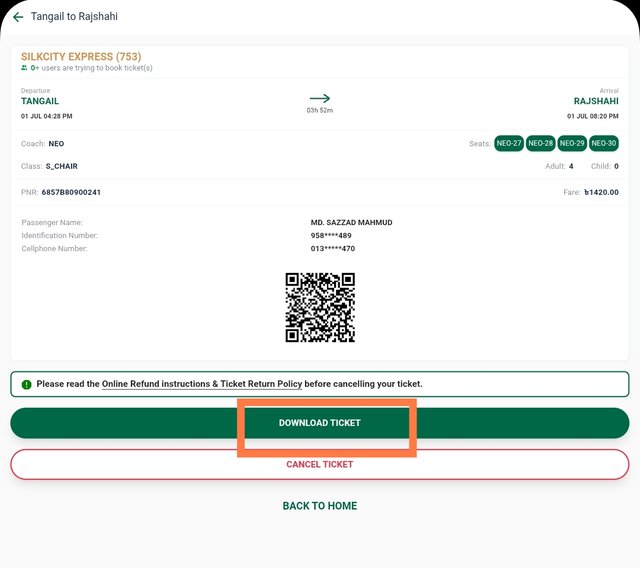This screenshot has height=568, width=640.
Task: Tap Back to Home
Action: click(320, 506)
